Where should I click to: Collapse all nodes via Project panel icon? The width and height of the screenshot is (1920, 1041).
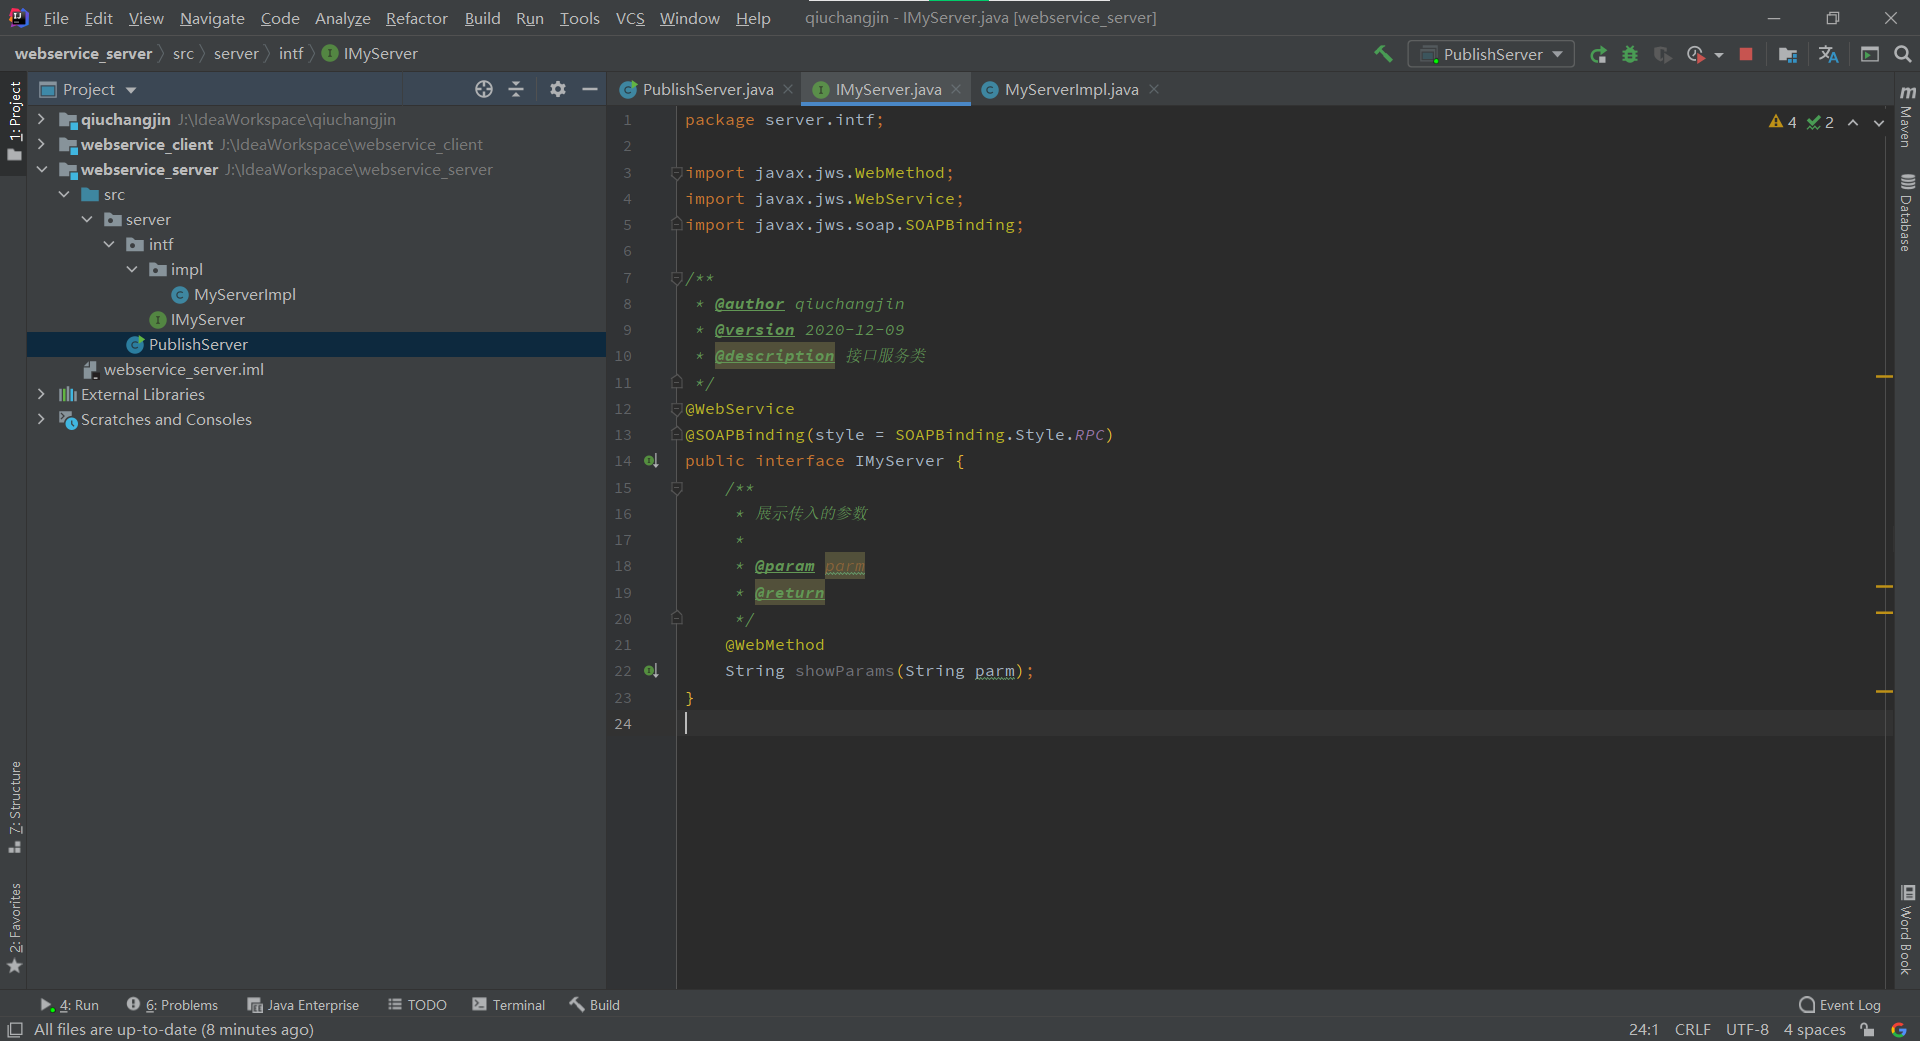tap(516, 89)
